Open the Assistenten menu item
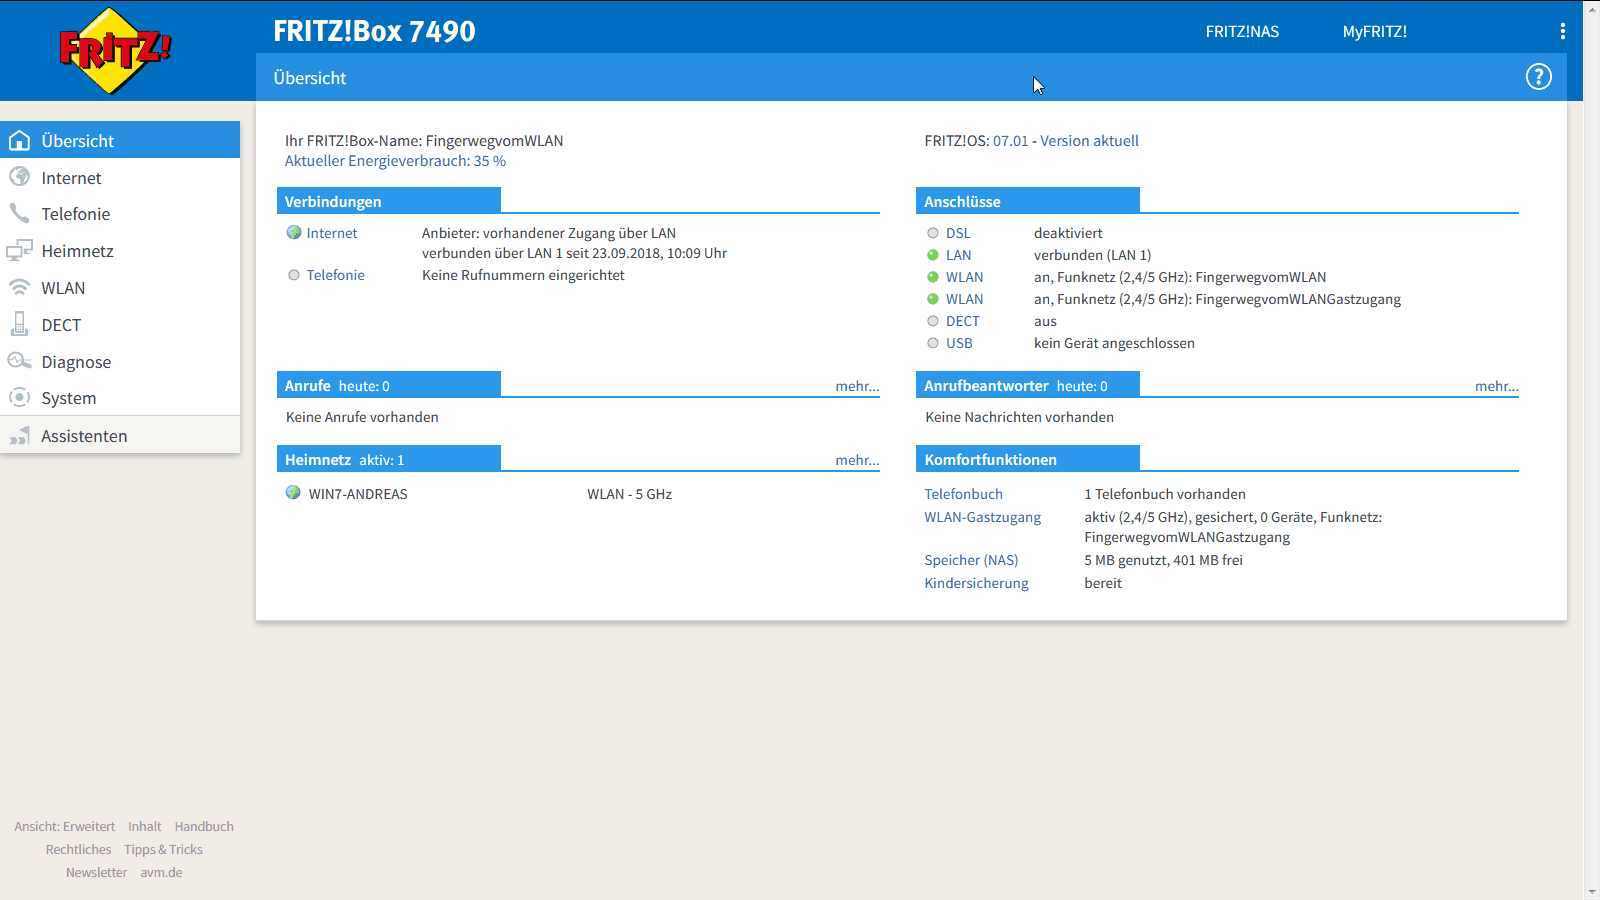Image resolution: width=1600 pixels, height=900 pixels. [x=120, y=436]
